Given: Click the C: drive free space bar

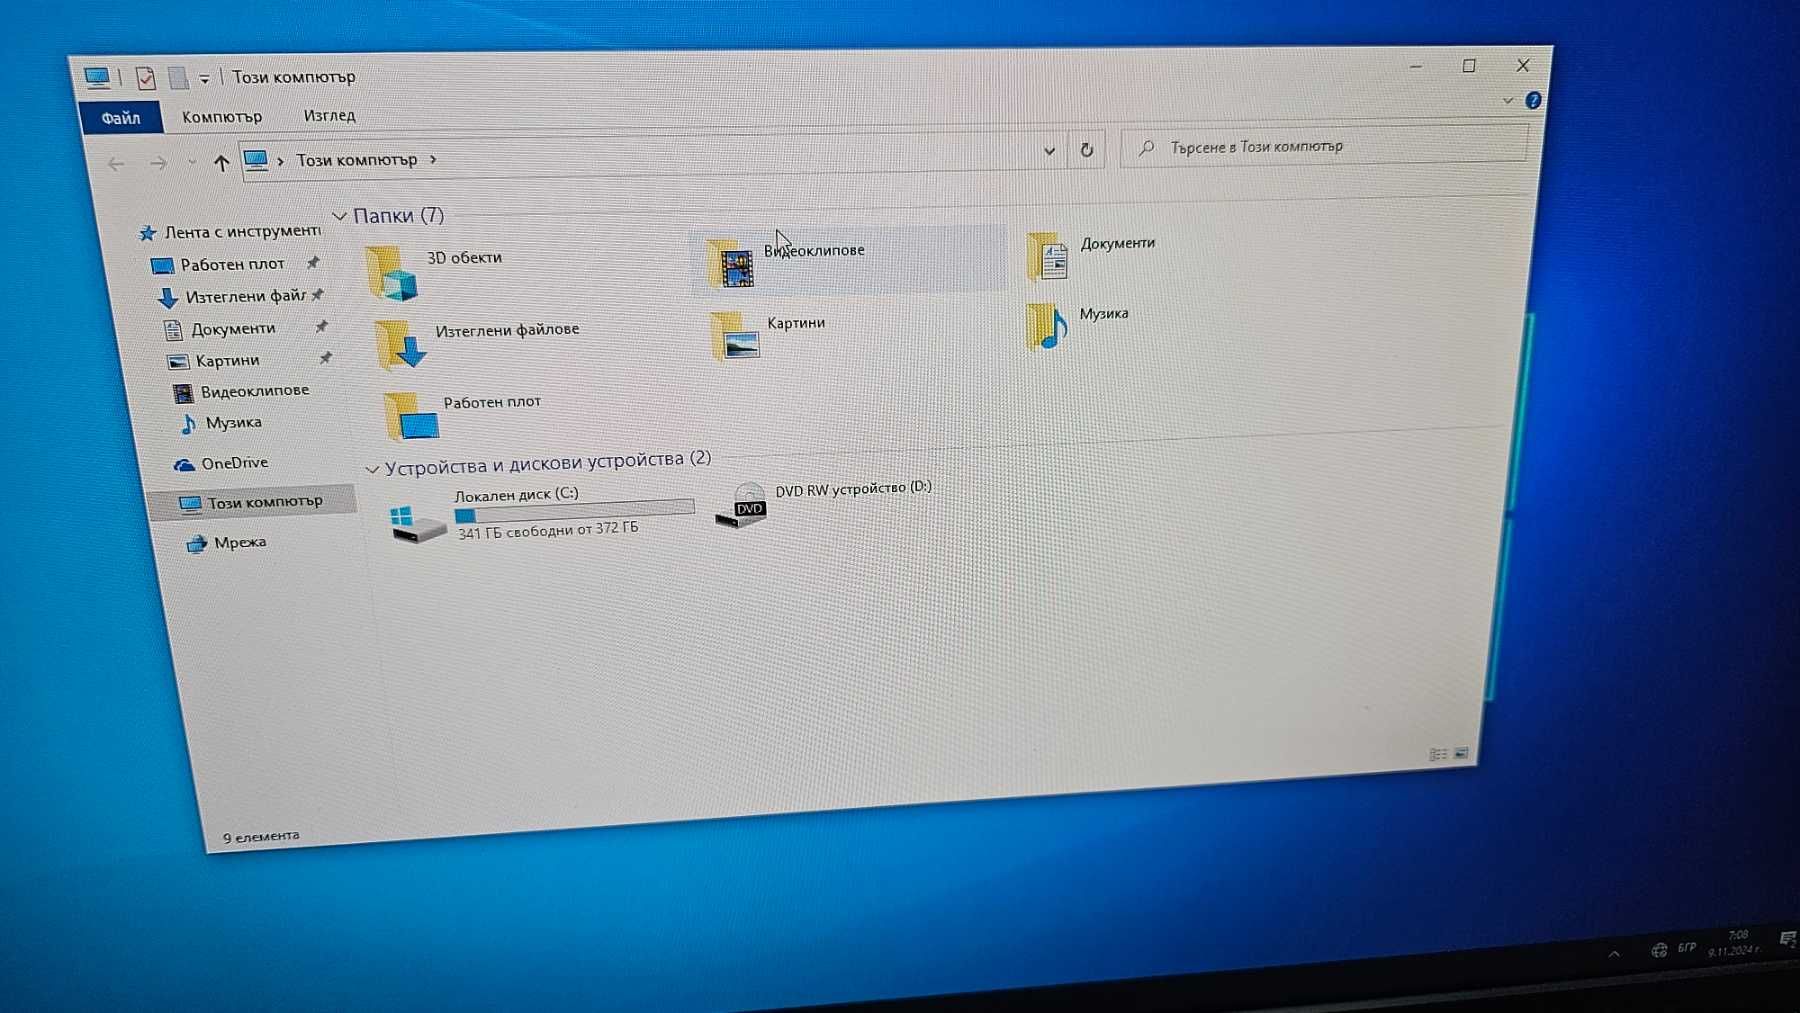Looking at the screenshot, I should click(x=574, y=511).
